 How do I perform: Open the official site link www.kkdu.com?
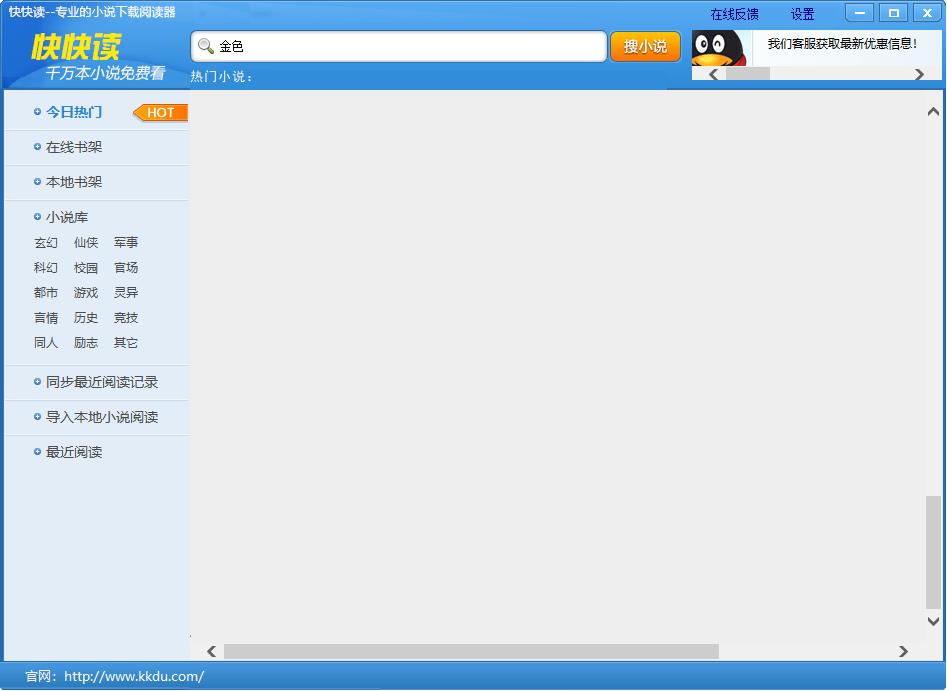[x=134, y=676]
